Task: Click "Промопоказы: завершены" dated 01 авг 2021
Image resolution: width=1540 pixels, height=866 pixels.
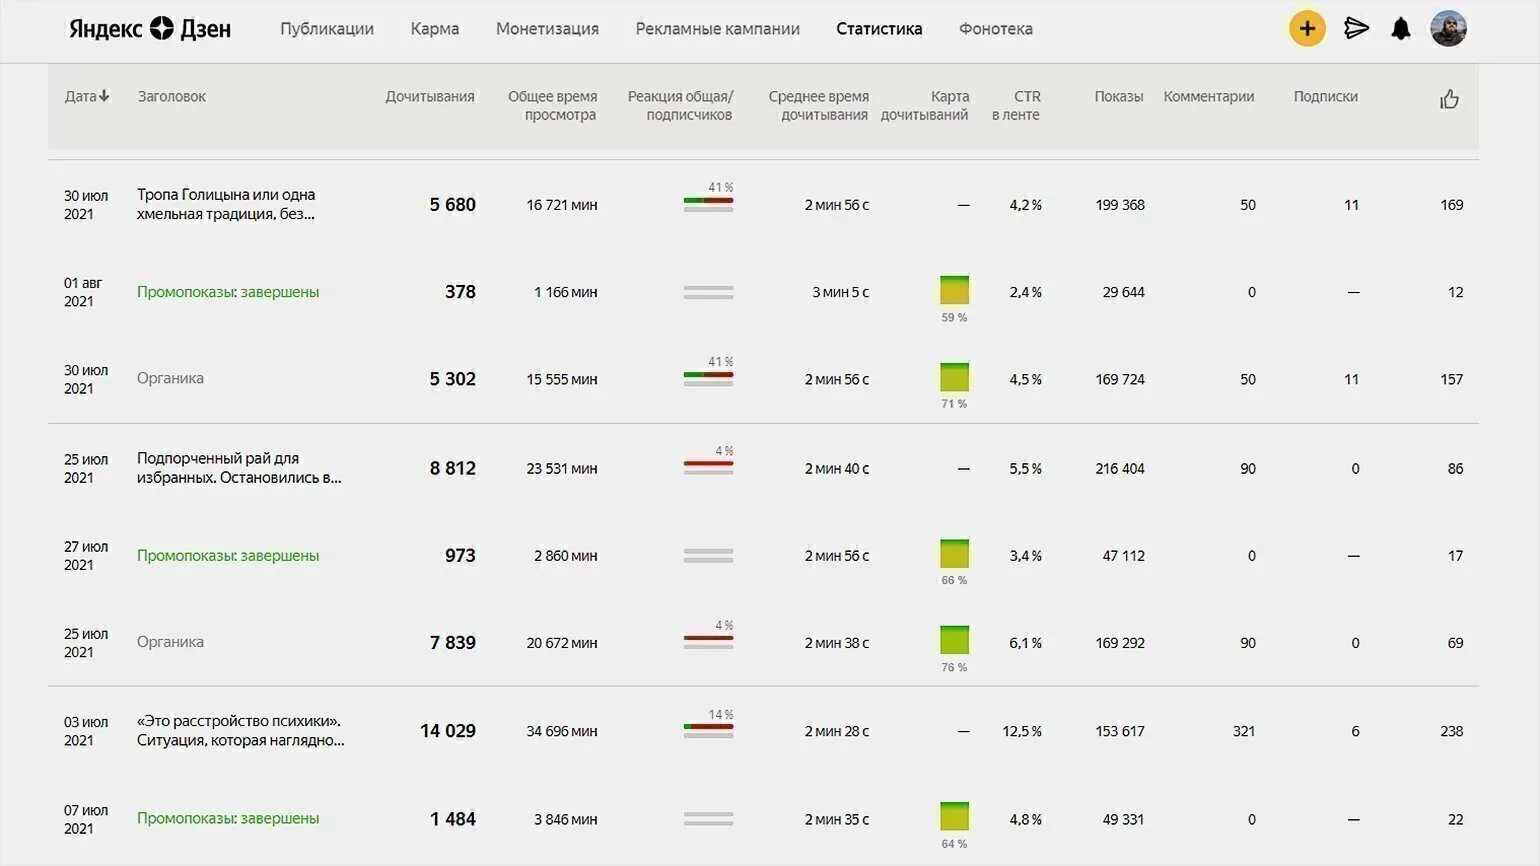Action: coord(228,292)
